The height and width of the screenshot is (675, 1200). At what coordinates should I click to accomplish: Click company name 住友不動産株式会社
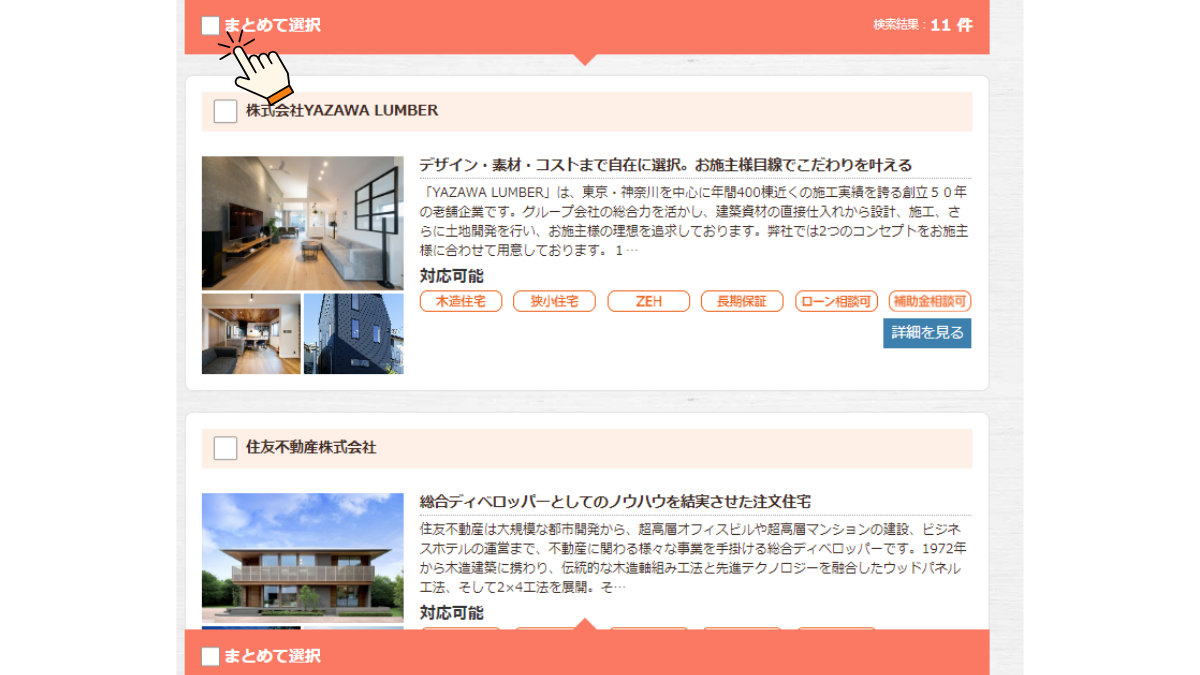[x=311, y=448]
